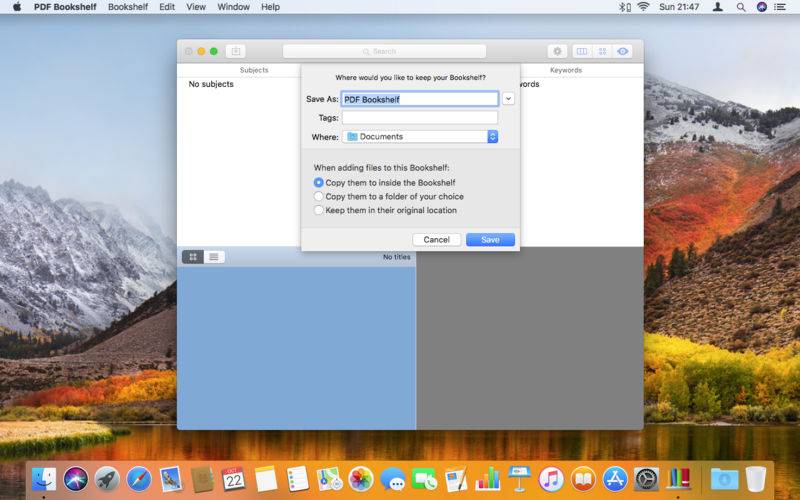Open Numbers chart icon in Dock

[487, 479]
